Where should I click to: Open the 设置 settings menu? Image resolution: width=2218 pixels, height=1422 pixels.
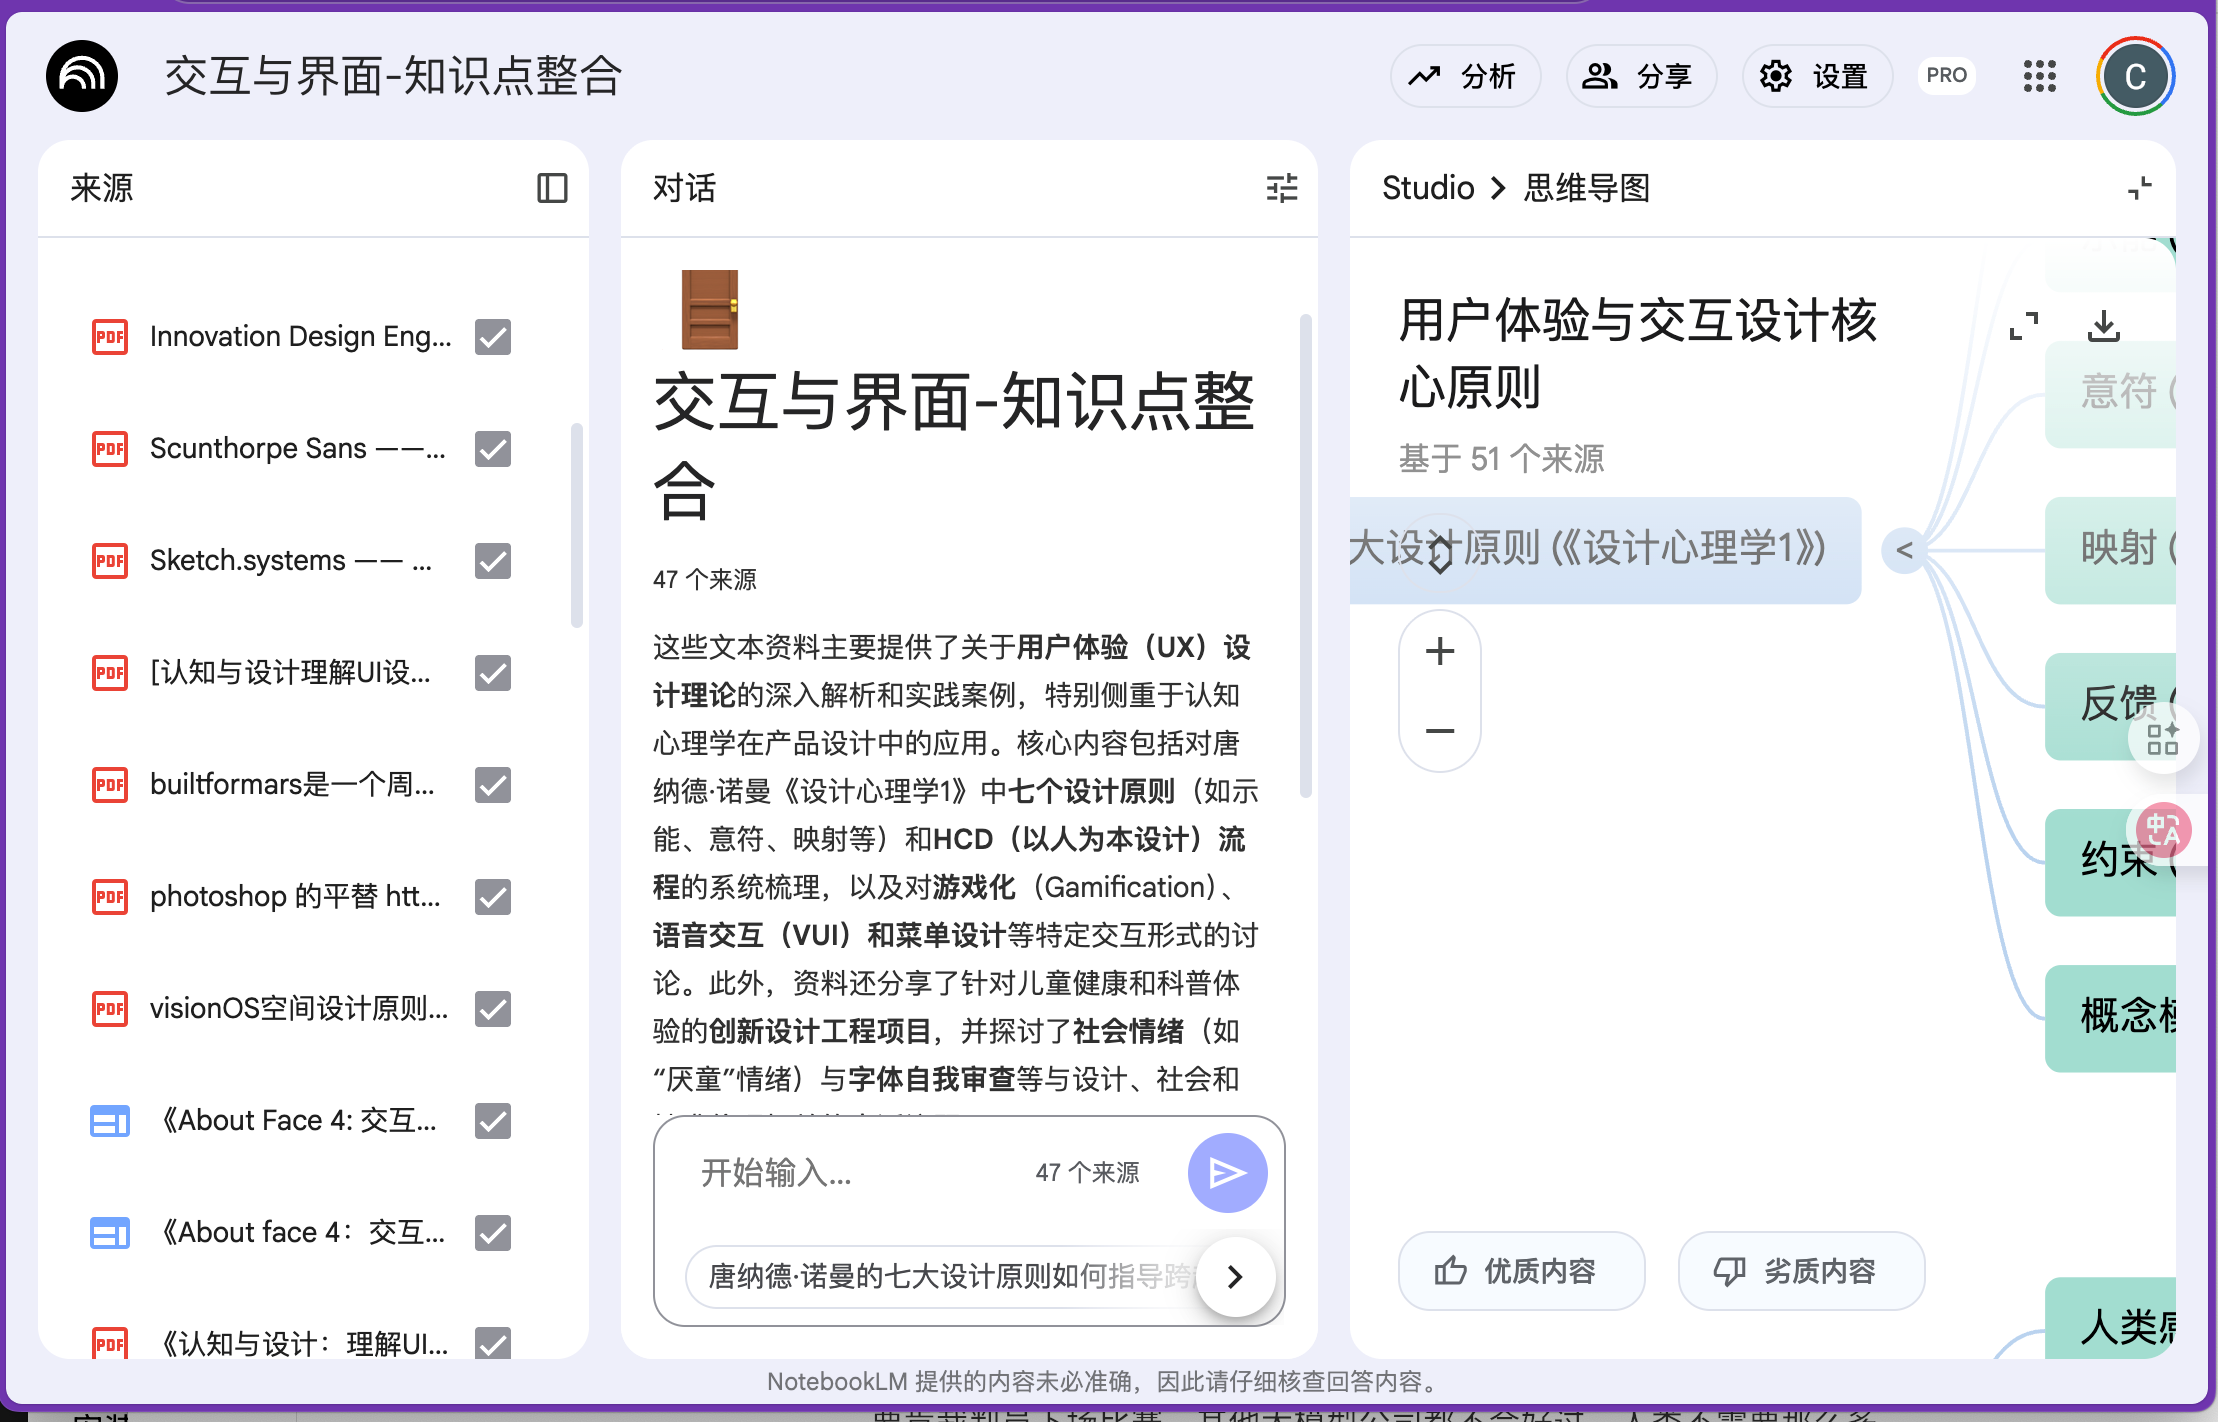point(1817,76)
